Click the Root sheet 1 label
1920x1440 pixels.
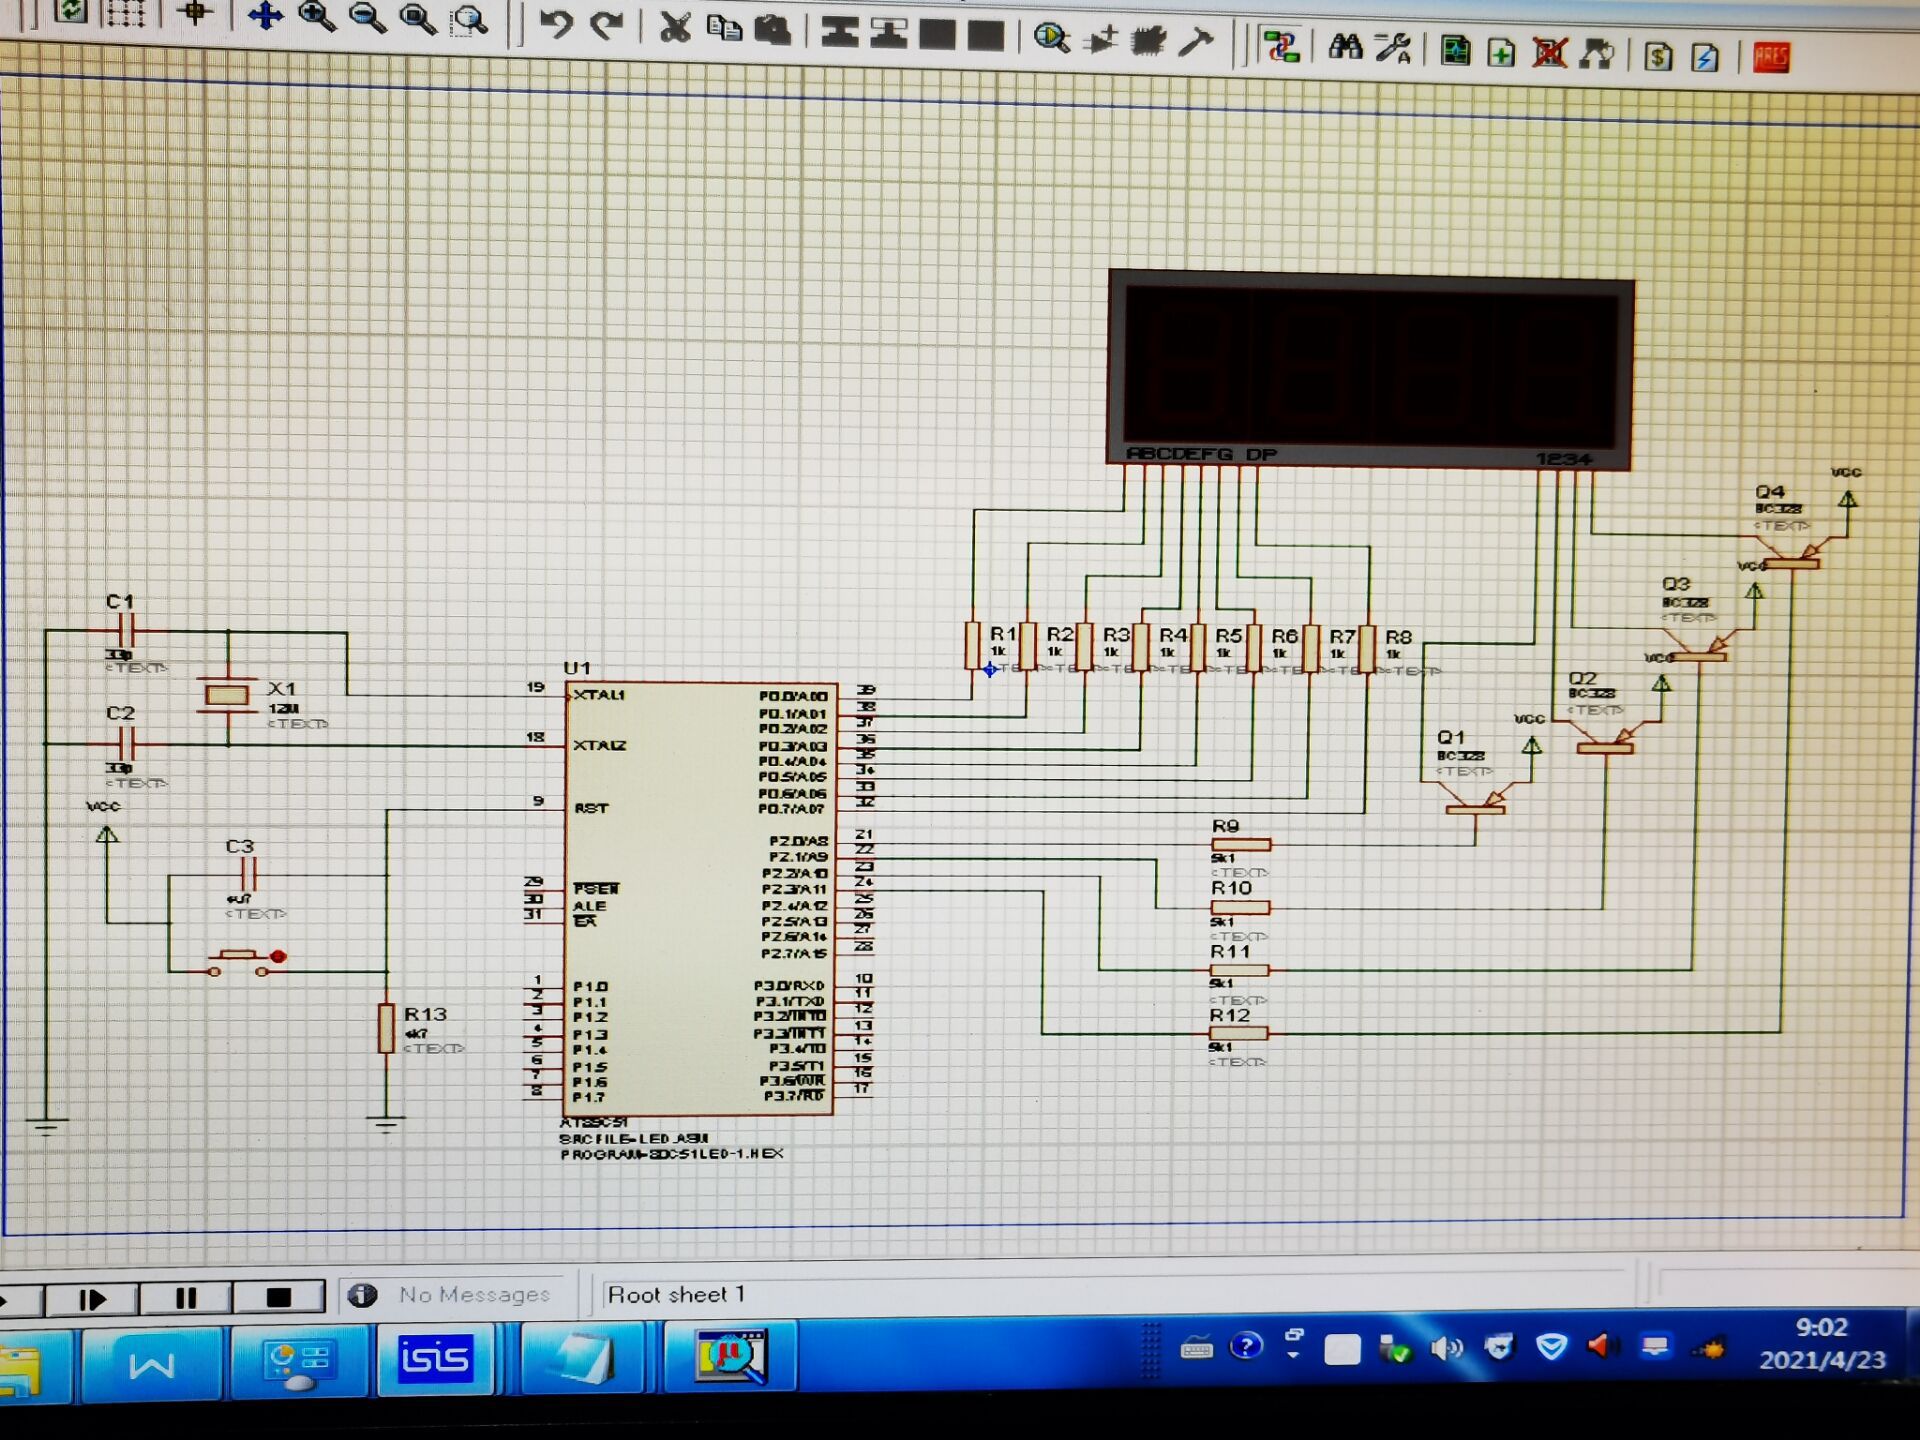[676, 1295]
